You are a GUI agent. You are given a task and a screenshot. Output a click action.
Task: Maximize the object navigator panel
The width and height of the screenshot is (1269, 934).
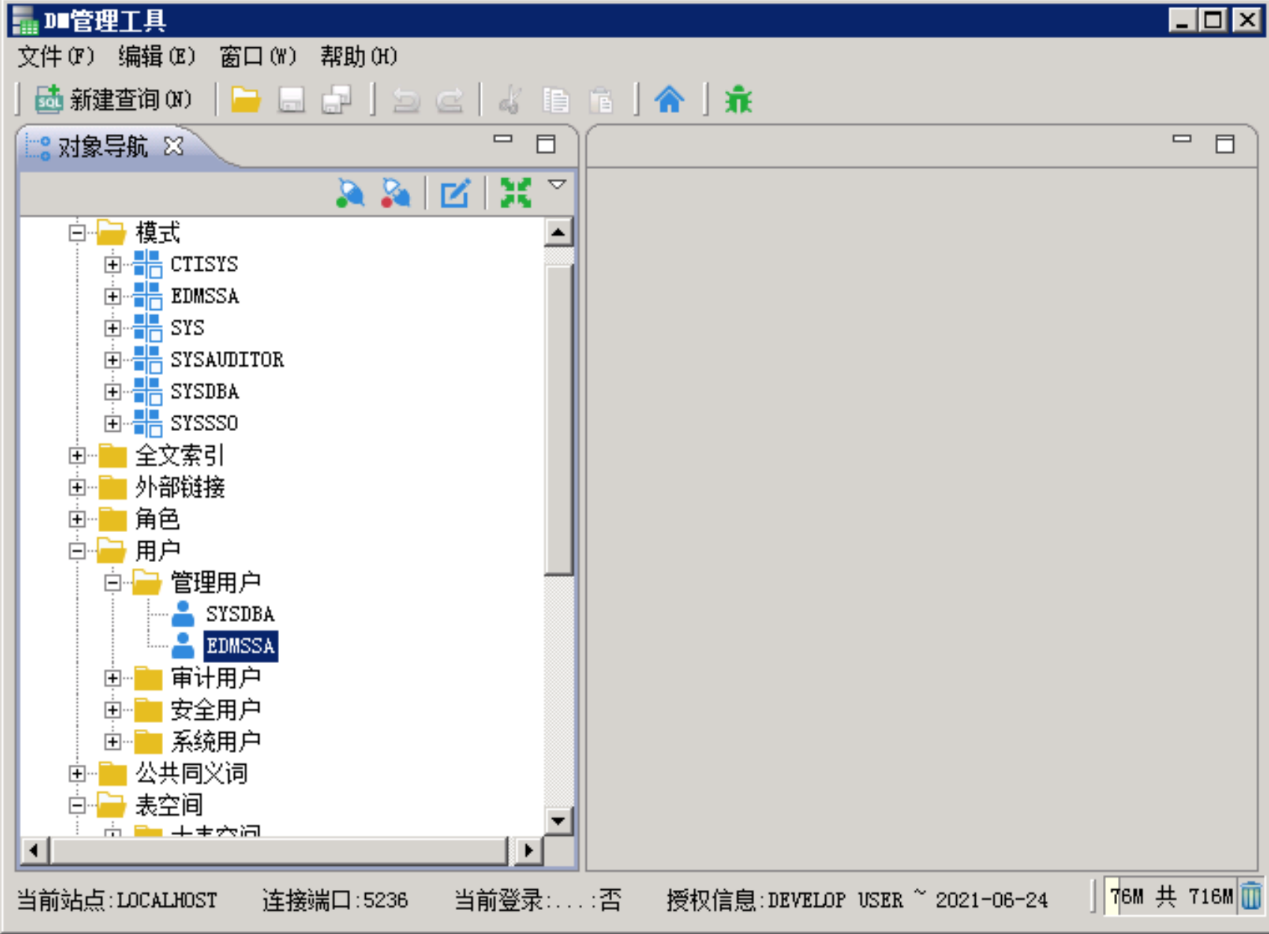(x=546, y=144)
